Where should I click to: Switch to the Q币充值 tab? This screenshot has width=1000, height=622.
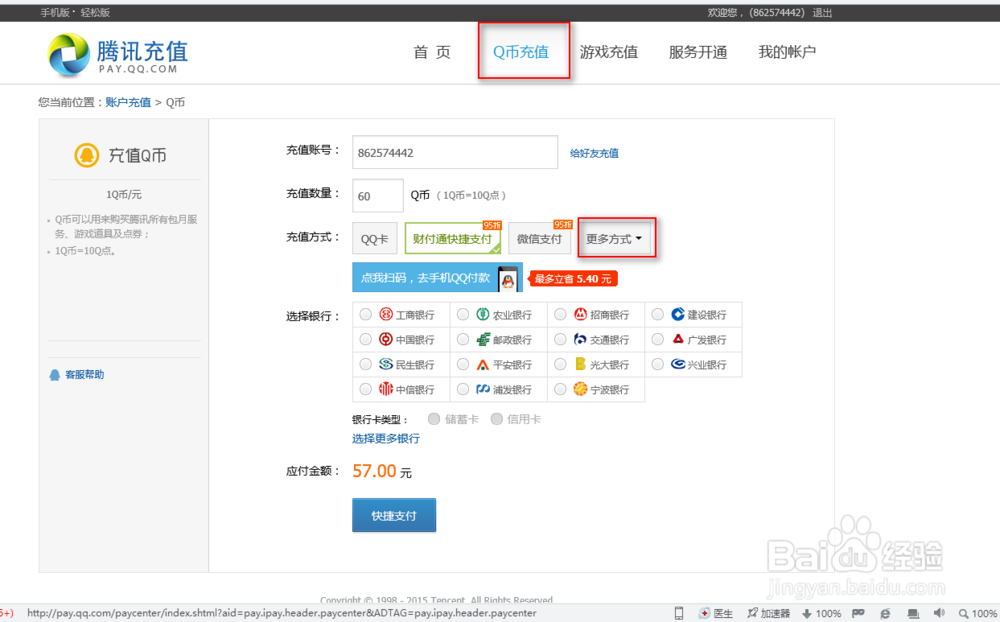pyautogui.click(x=520, y=52)
